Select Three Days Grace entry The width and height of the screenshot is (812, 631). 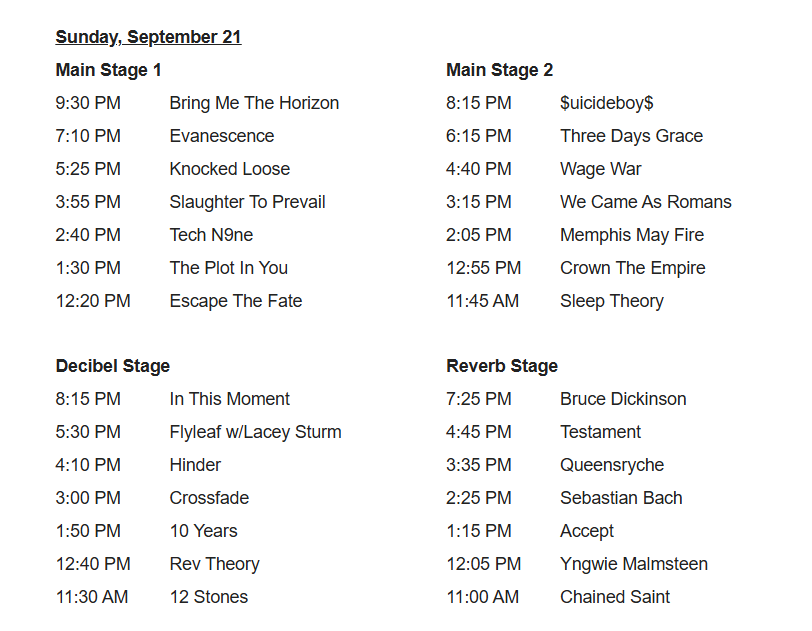(631, 136)
